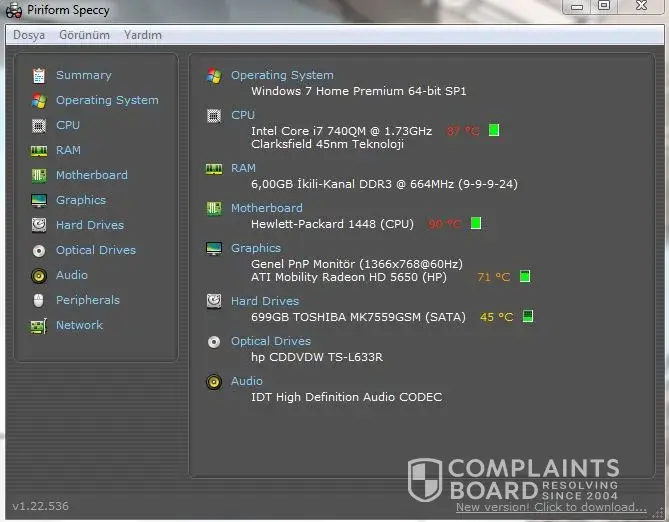Viewport: 669px width, 522px height.
Task: Click the Hewlett-Packard 1448 (CPU) text
Action: coord(332,224)
